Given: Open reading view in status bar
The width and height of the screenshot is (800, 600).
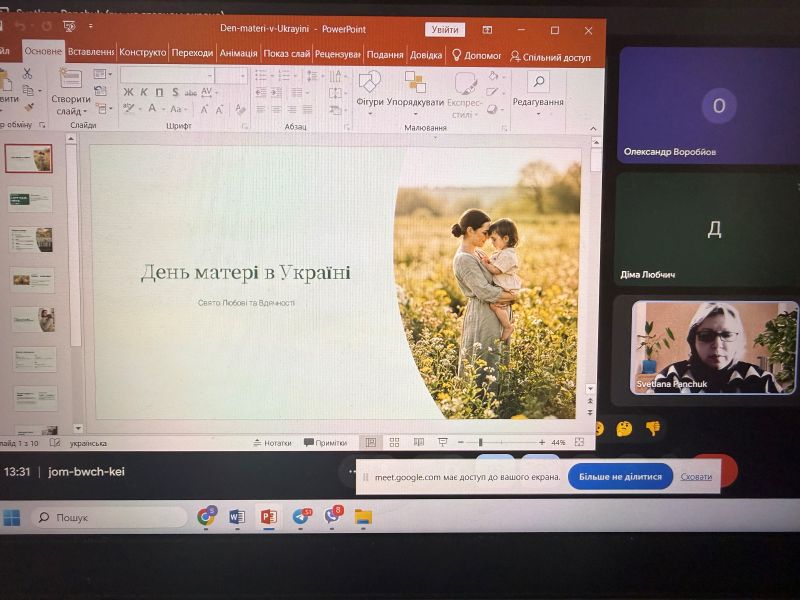Looking at the screenshot, I should 418,442.
